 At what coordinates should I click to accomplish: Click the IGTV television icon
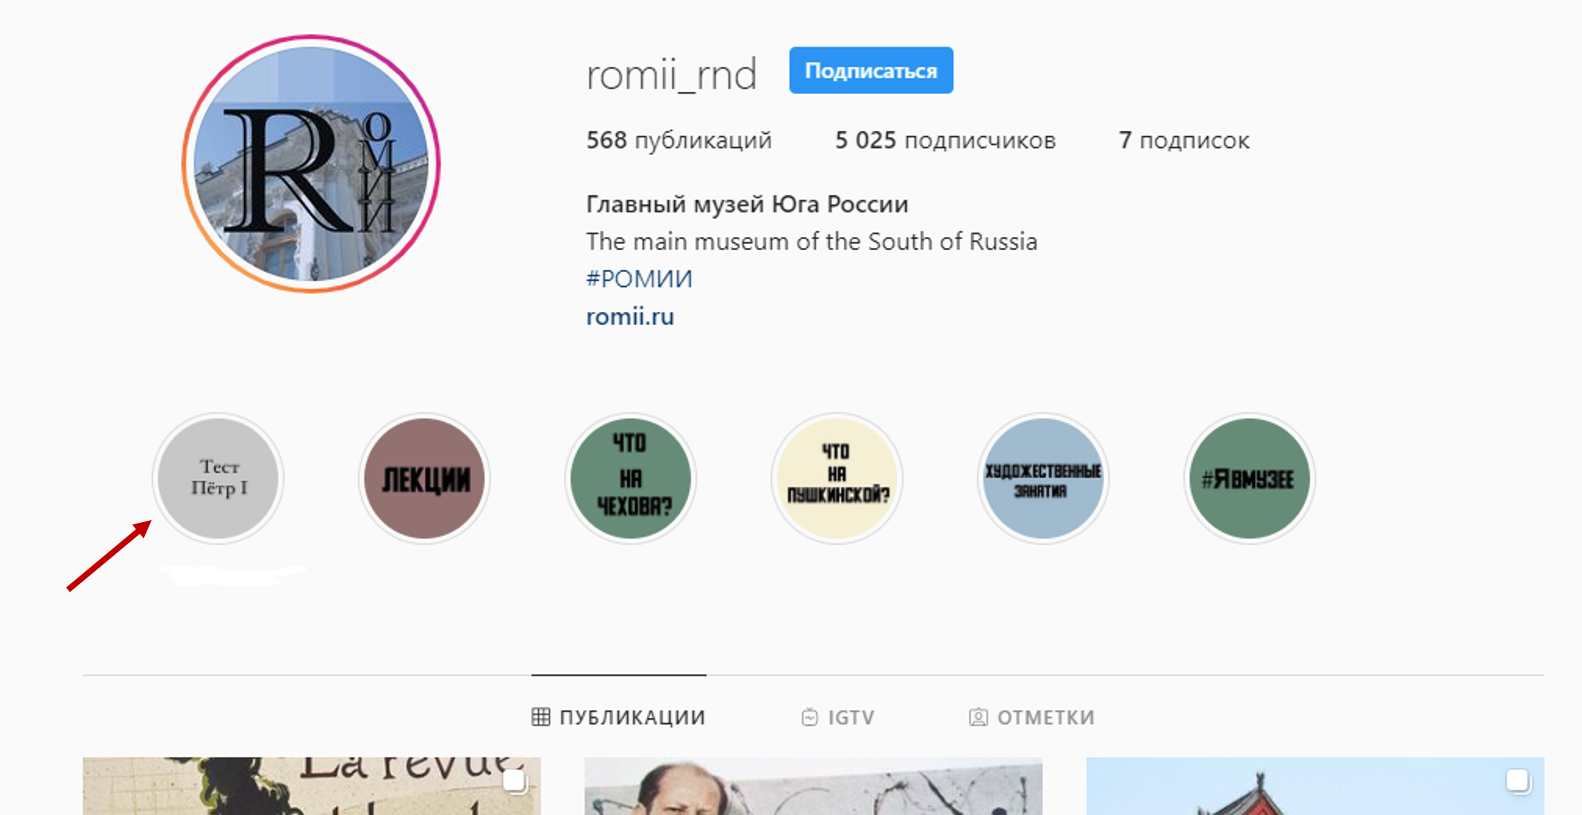[x=810, y=717]
